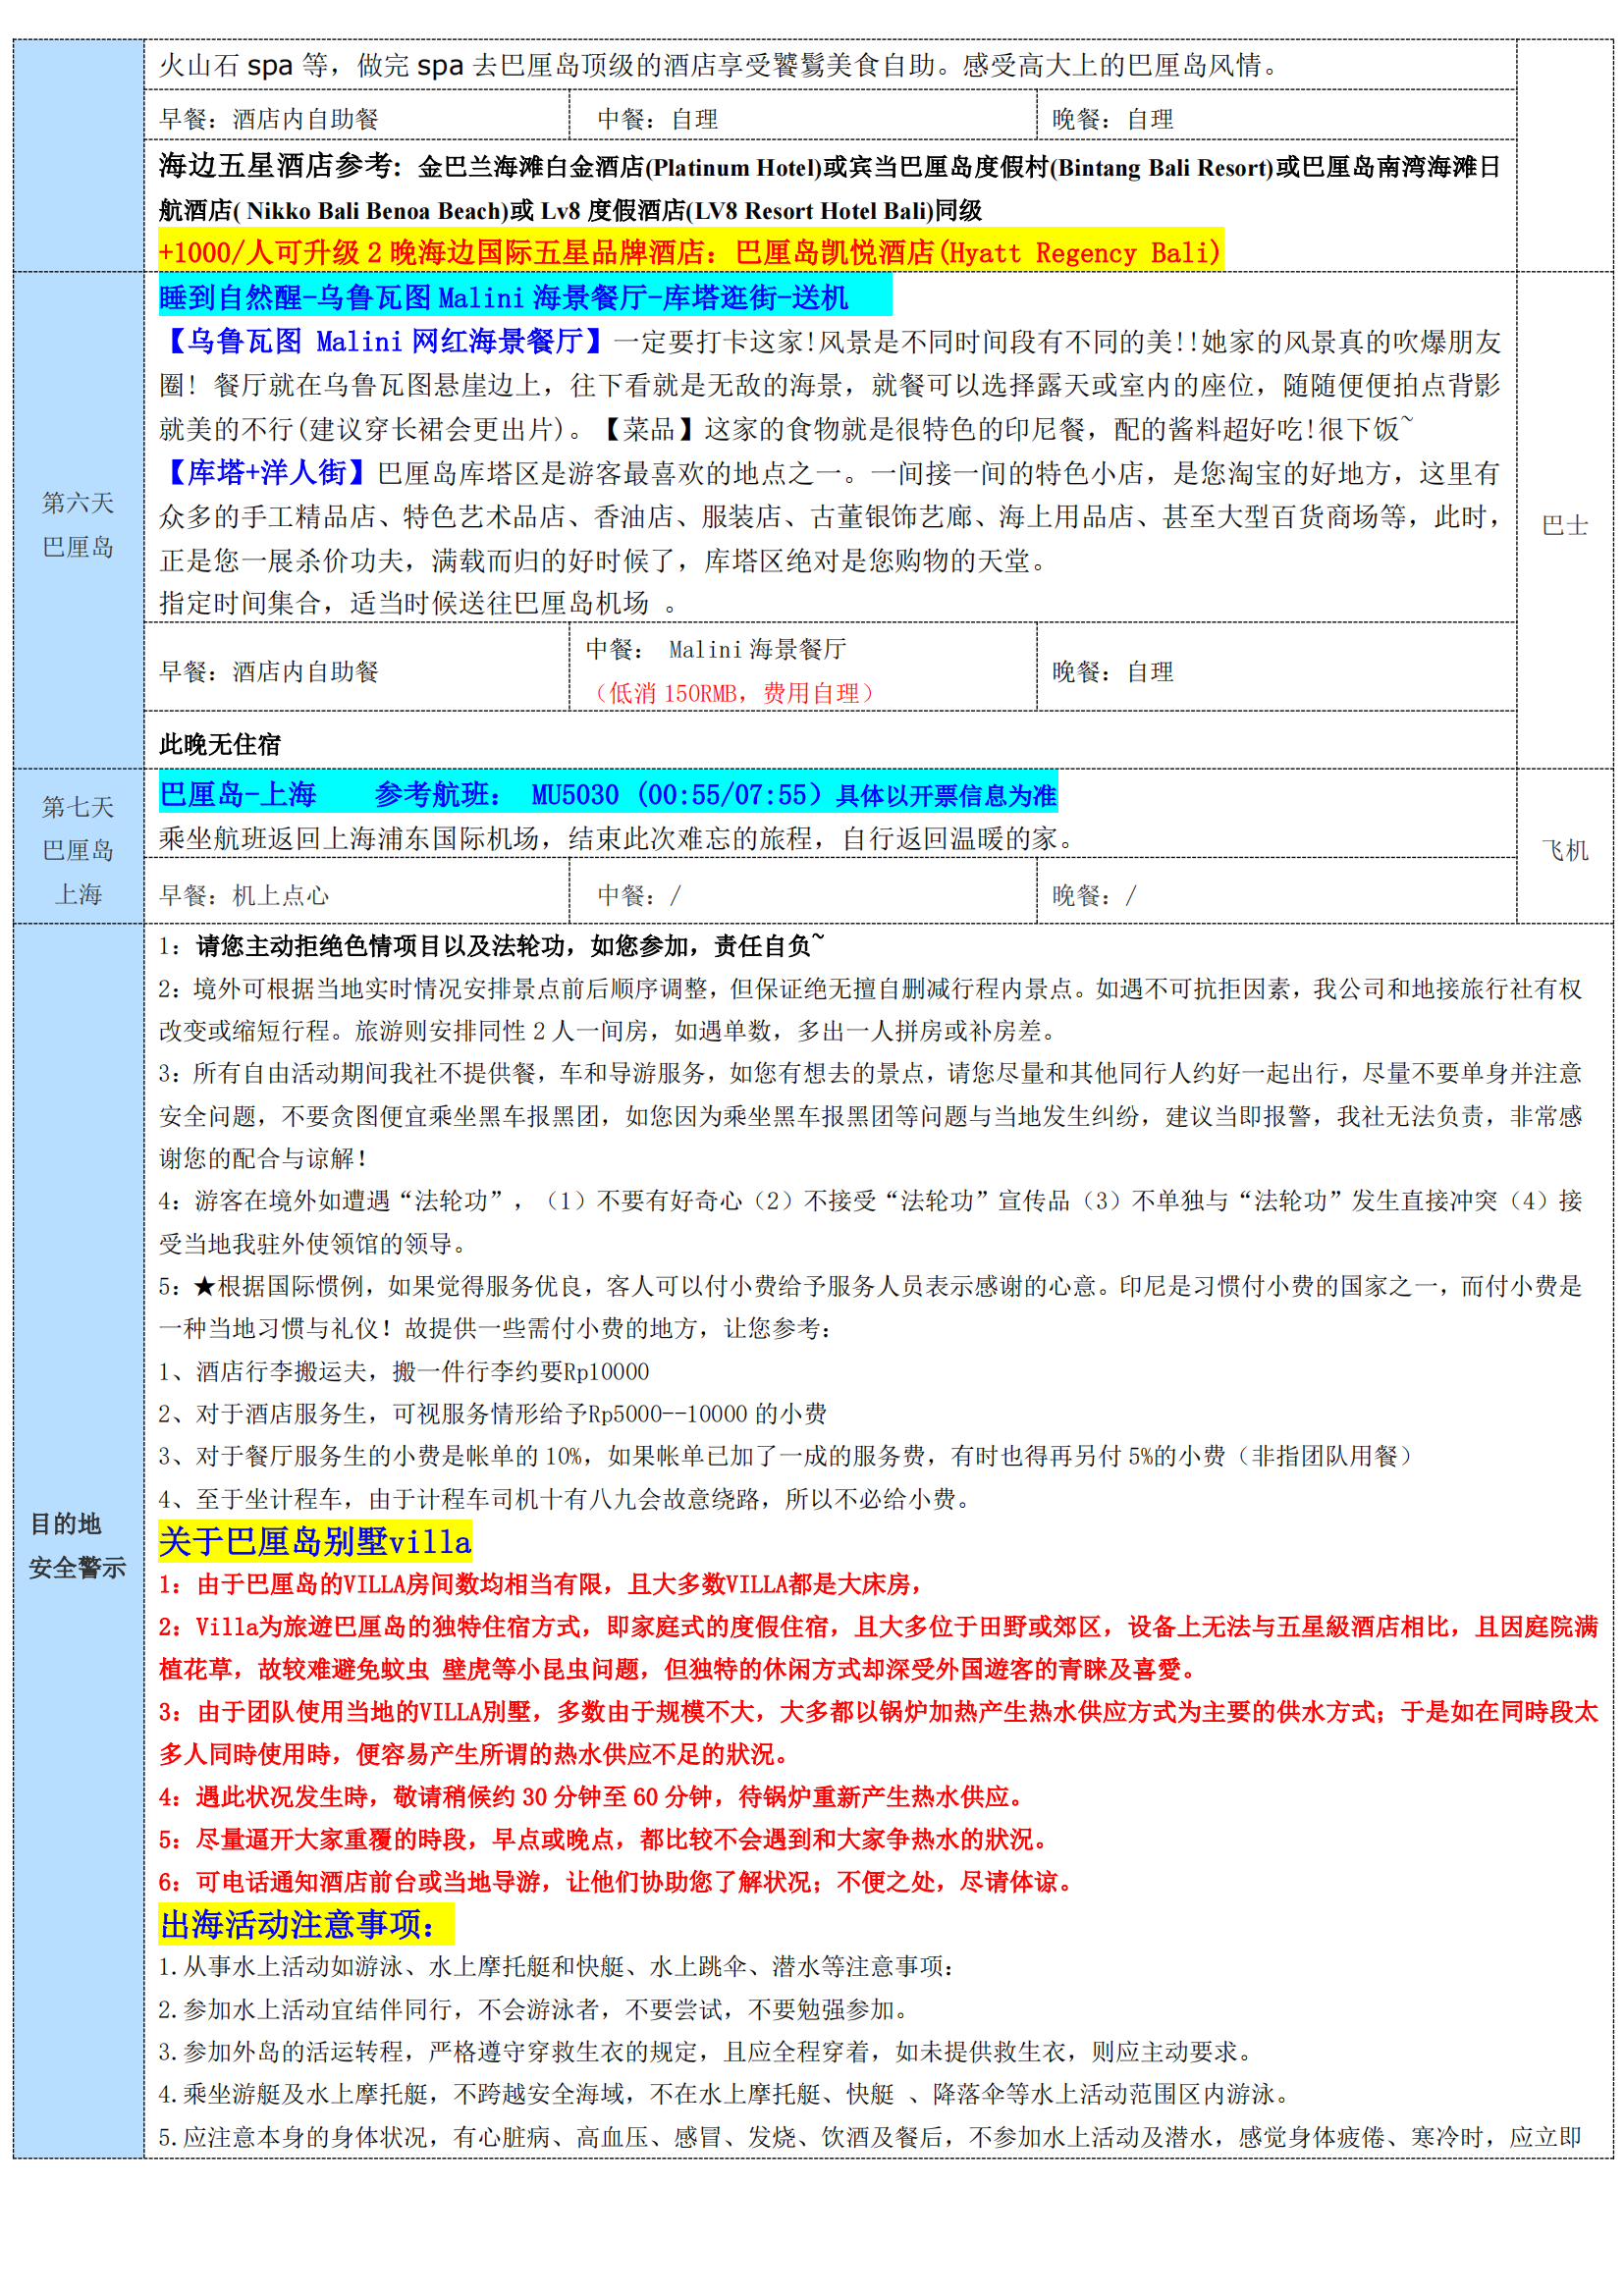Click the 【乌鲁瓦图 Malini 网红海景餐厅】 title

pyautogui.click(x=384, y=342)
